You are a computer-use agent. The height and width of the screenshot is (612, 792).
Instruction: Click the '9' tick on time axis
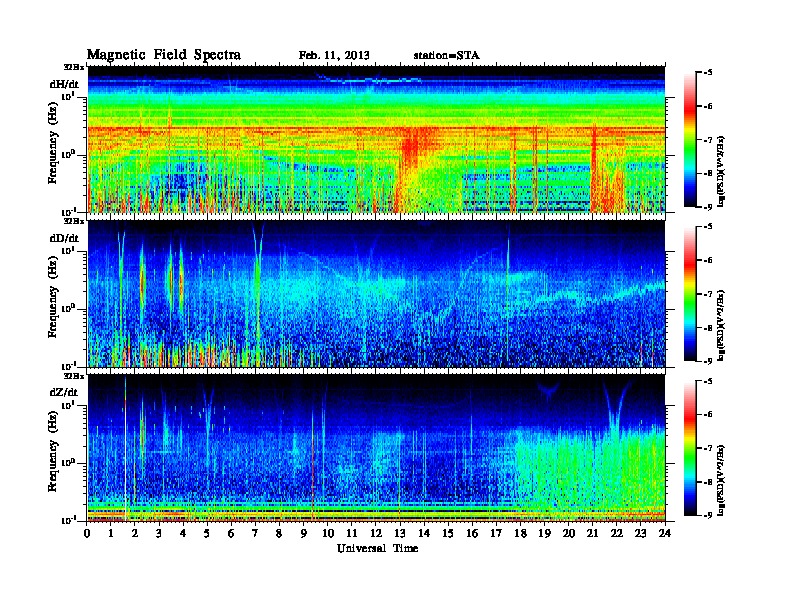(x=304, y=533)
